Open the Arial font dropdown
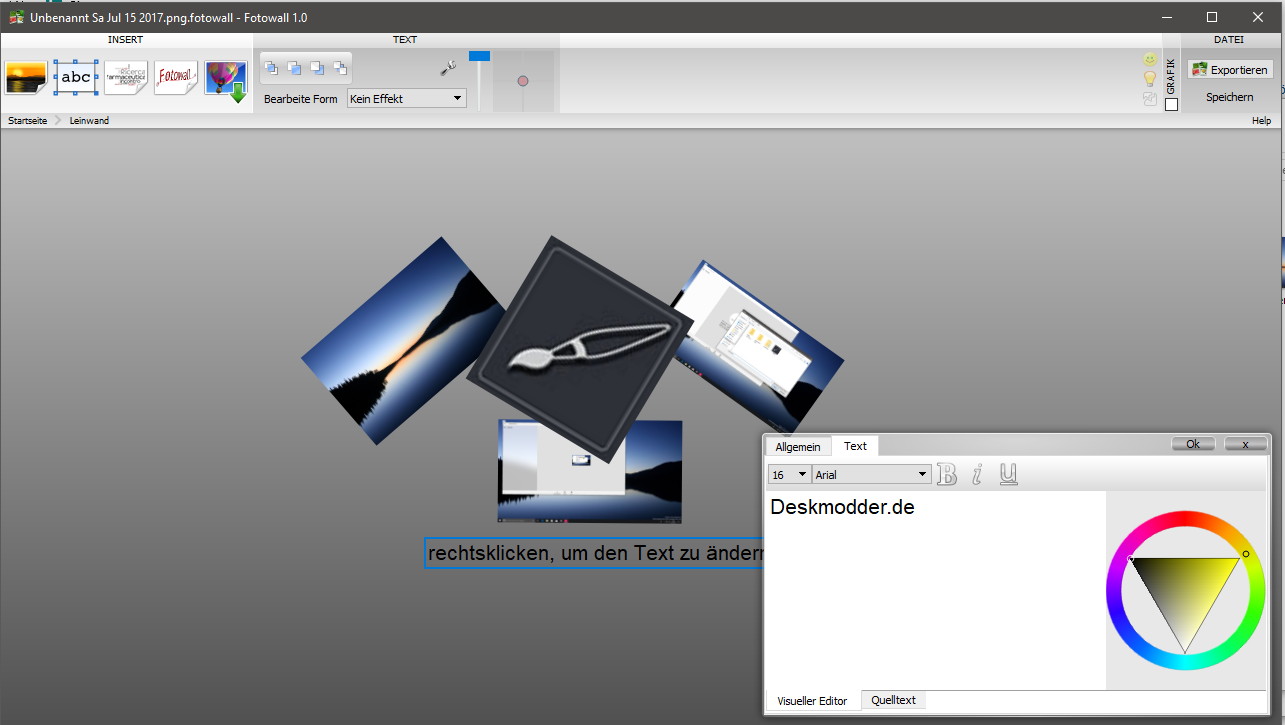The width and height of the screenshot is (1285, 725). [x=872, y=474]
